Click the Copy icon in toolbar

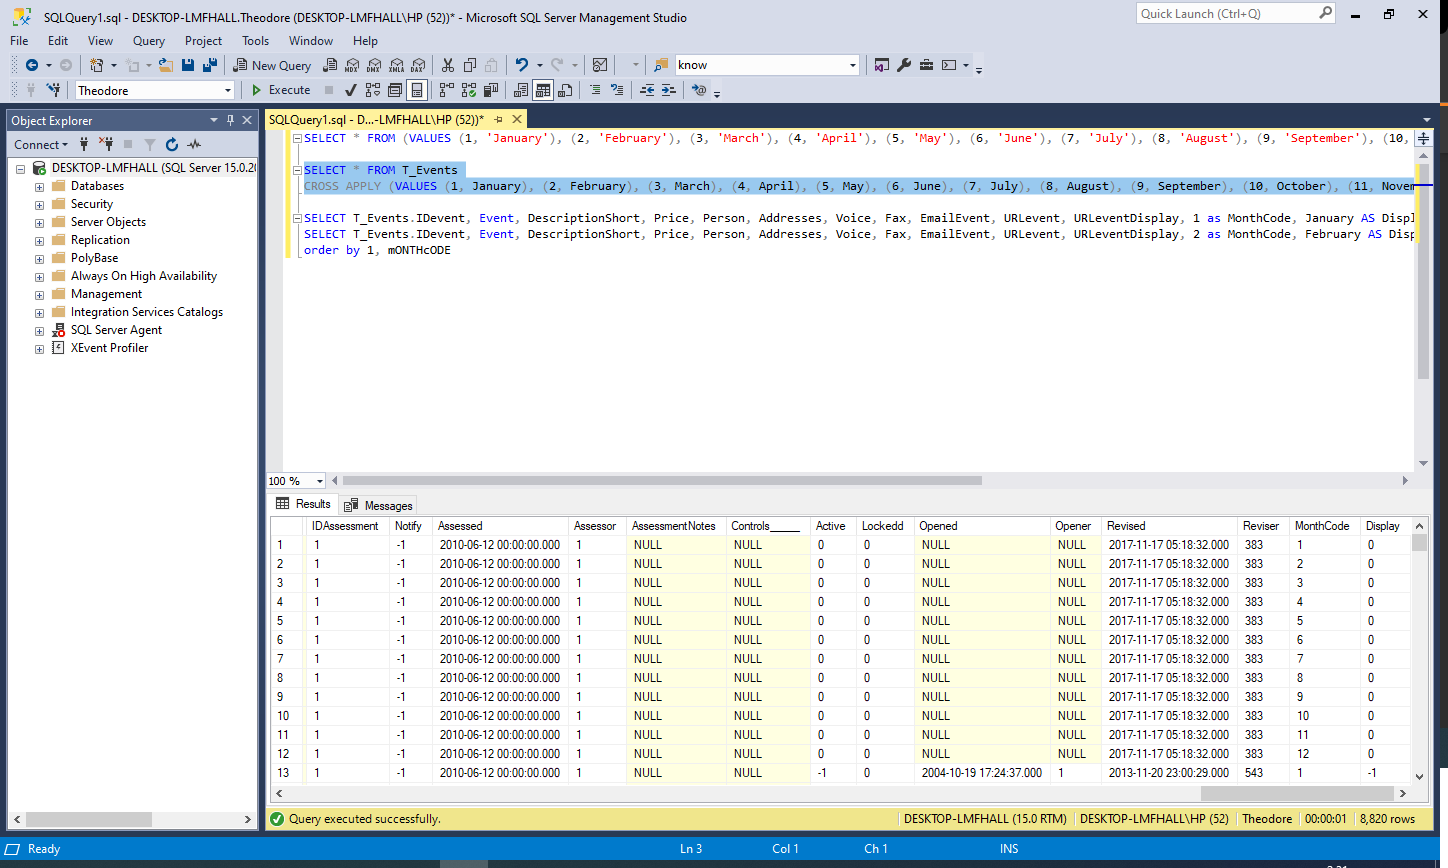pos(470,65)
